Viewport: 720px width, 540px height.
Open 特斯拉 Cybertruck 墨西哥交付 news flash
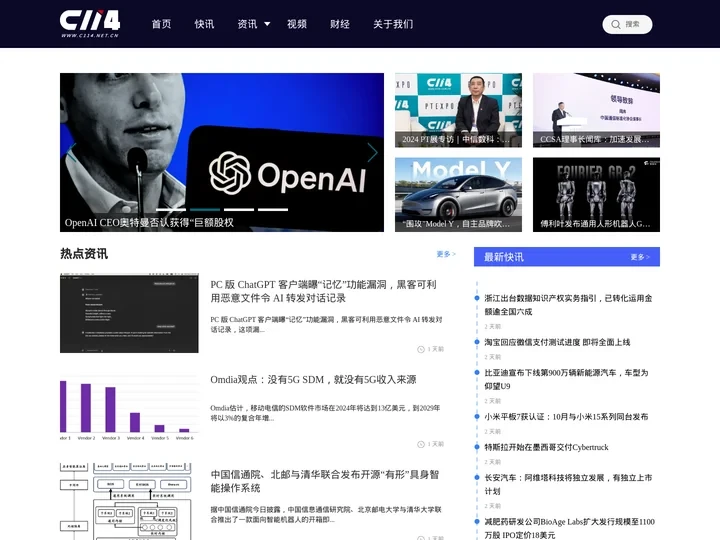point(546,447)
